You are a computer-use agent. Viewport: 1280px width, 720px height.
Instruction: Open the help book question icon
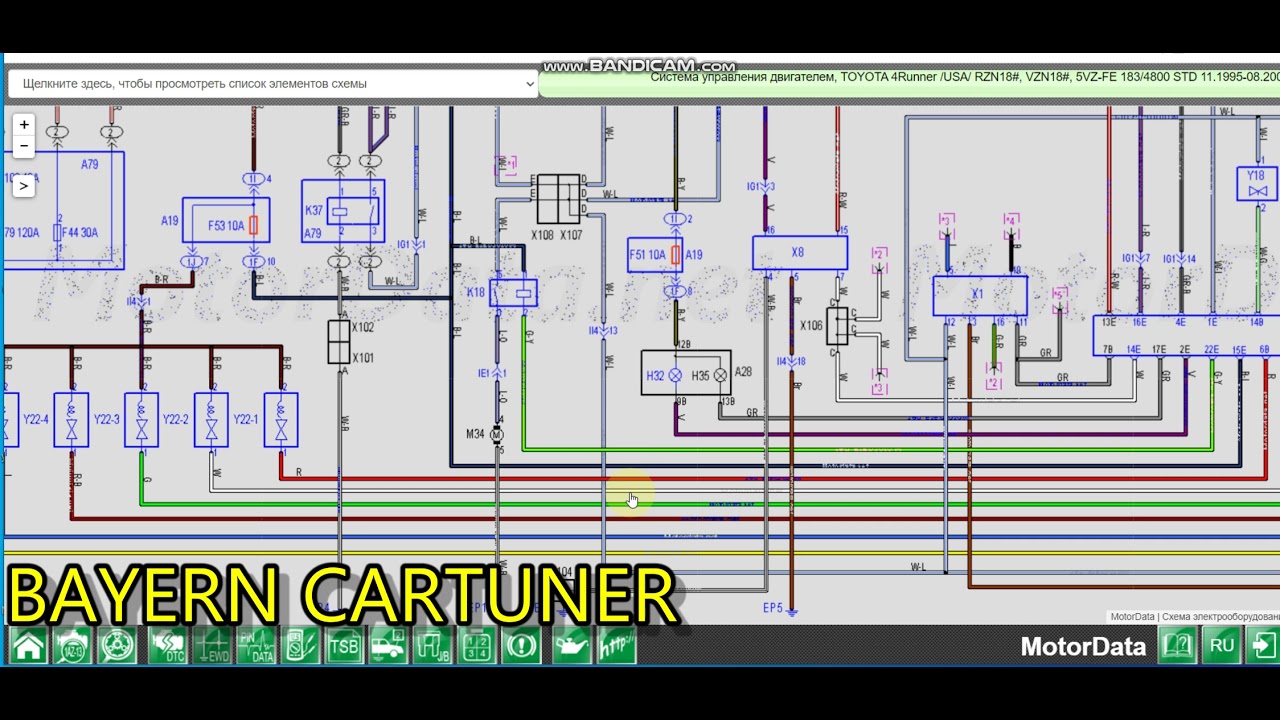(1178, 645)
